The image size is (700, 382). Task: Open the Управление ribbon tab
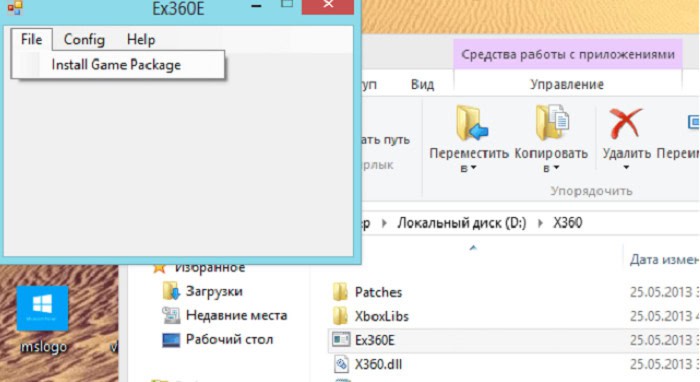(x=567, y=84)
